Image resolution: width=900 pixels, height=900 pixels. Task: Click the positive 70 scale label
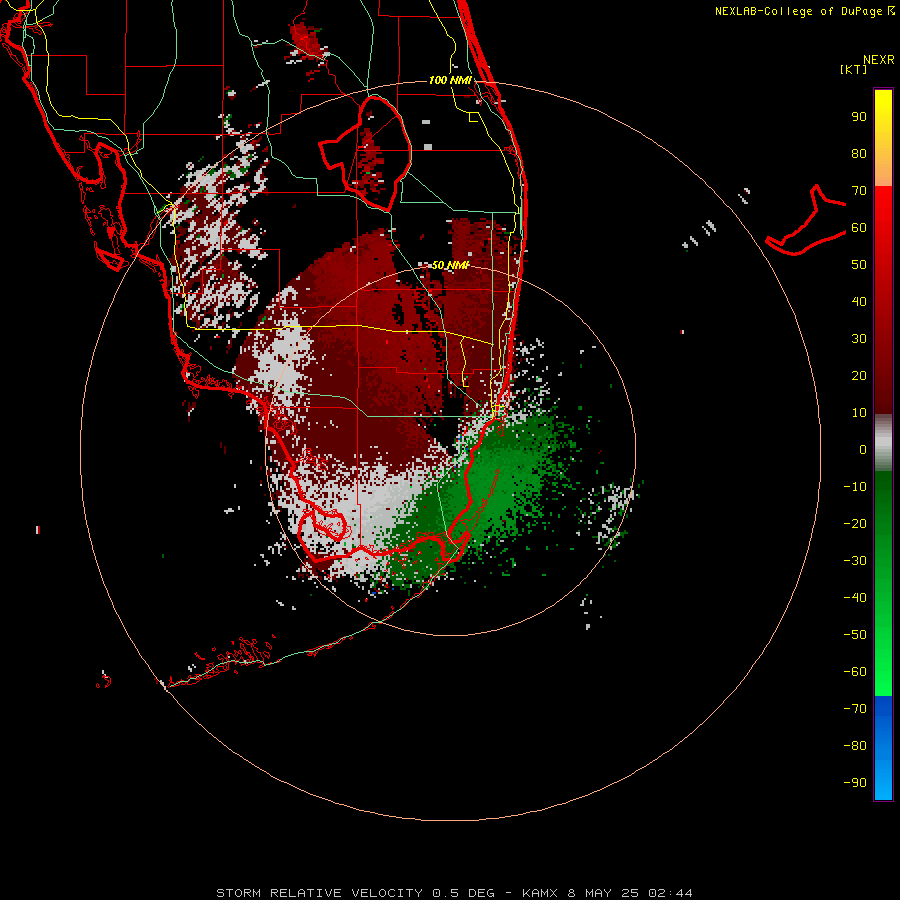[x=859, y=191]
